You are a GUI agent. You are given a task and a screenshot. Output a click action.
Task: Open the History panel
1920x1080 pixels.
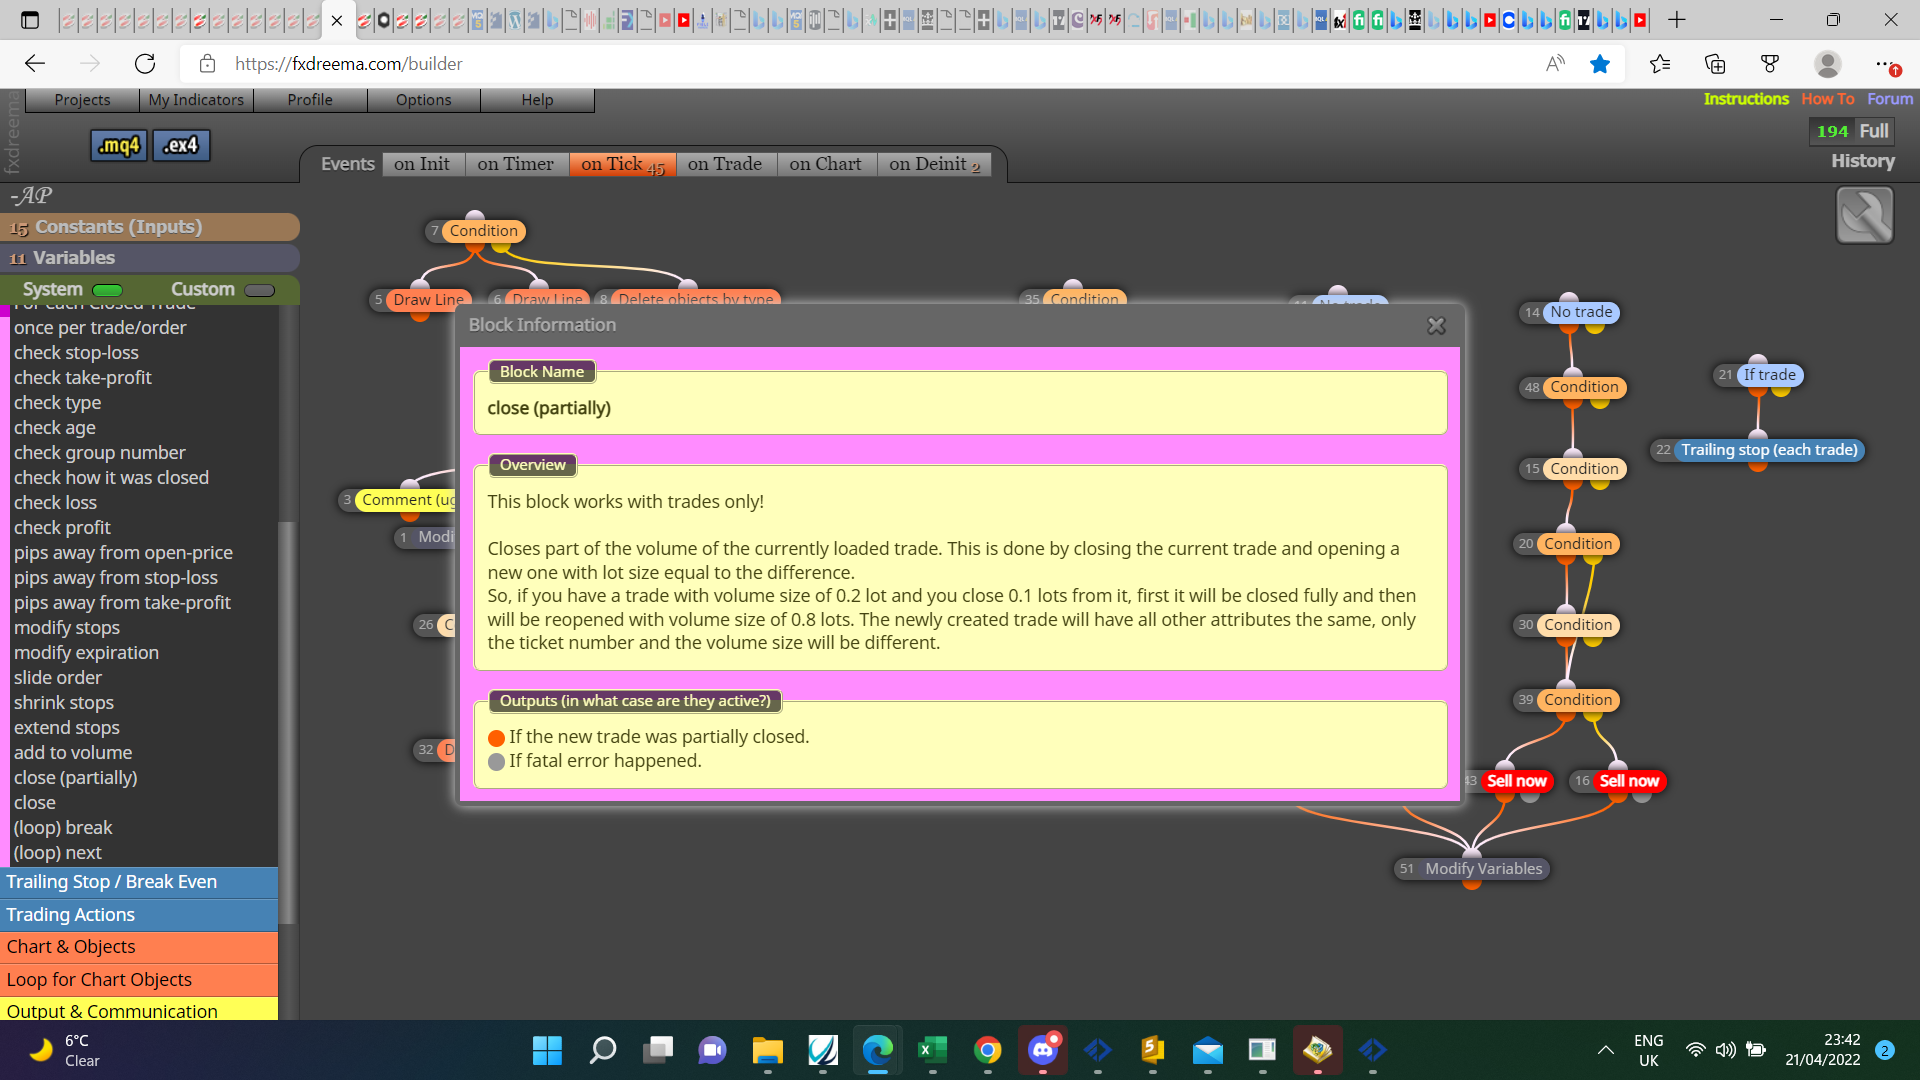pyautogui.click(x=1863, y=161)
